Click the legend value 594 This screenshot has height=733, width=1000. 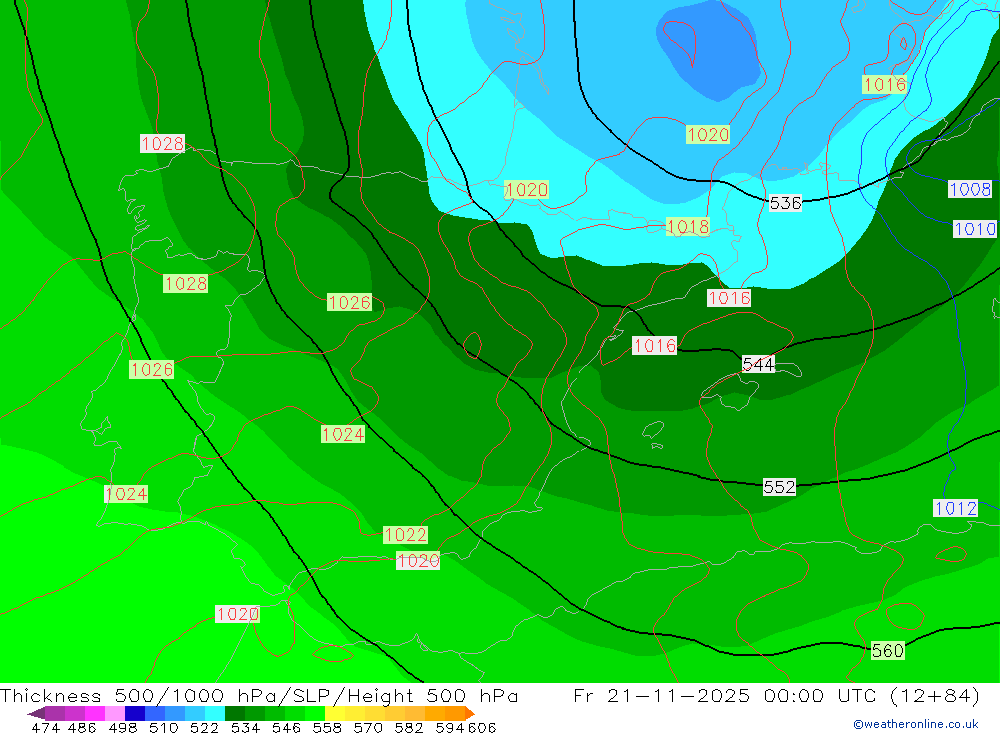click(x=449, y=727)
